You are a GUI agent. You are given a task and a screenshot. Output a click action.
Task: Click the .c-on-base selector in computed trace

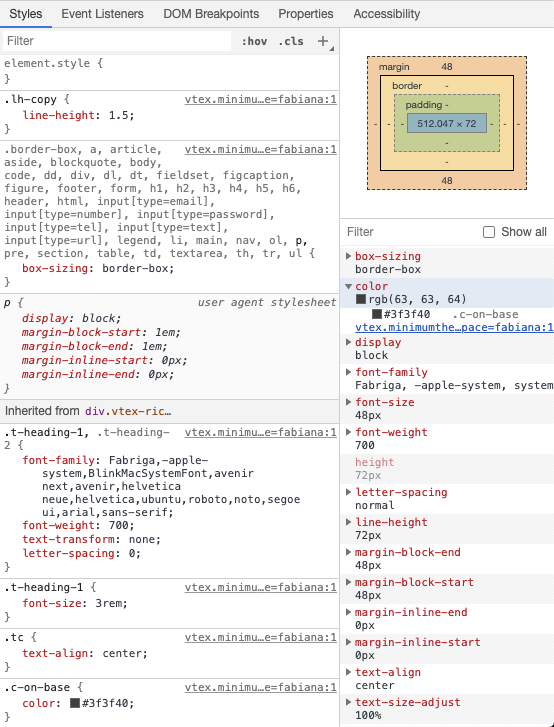coord(485,314)
